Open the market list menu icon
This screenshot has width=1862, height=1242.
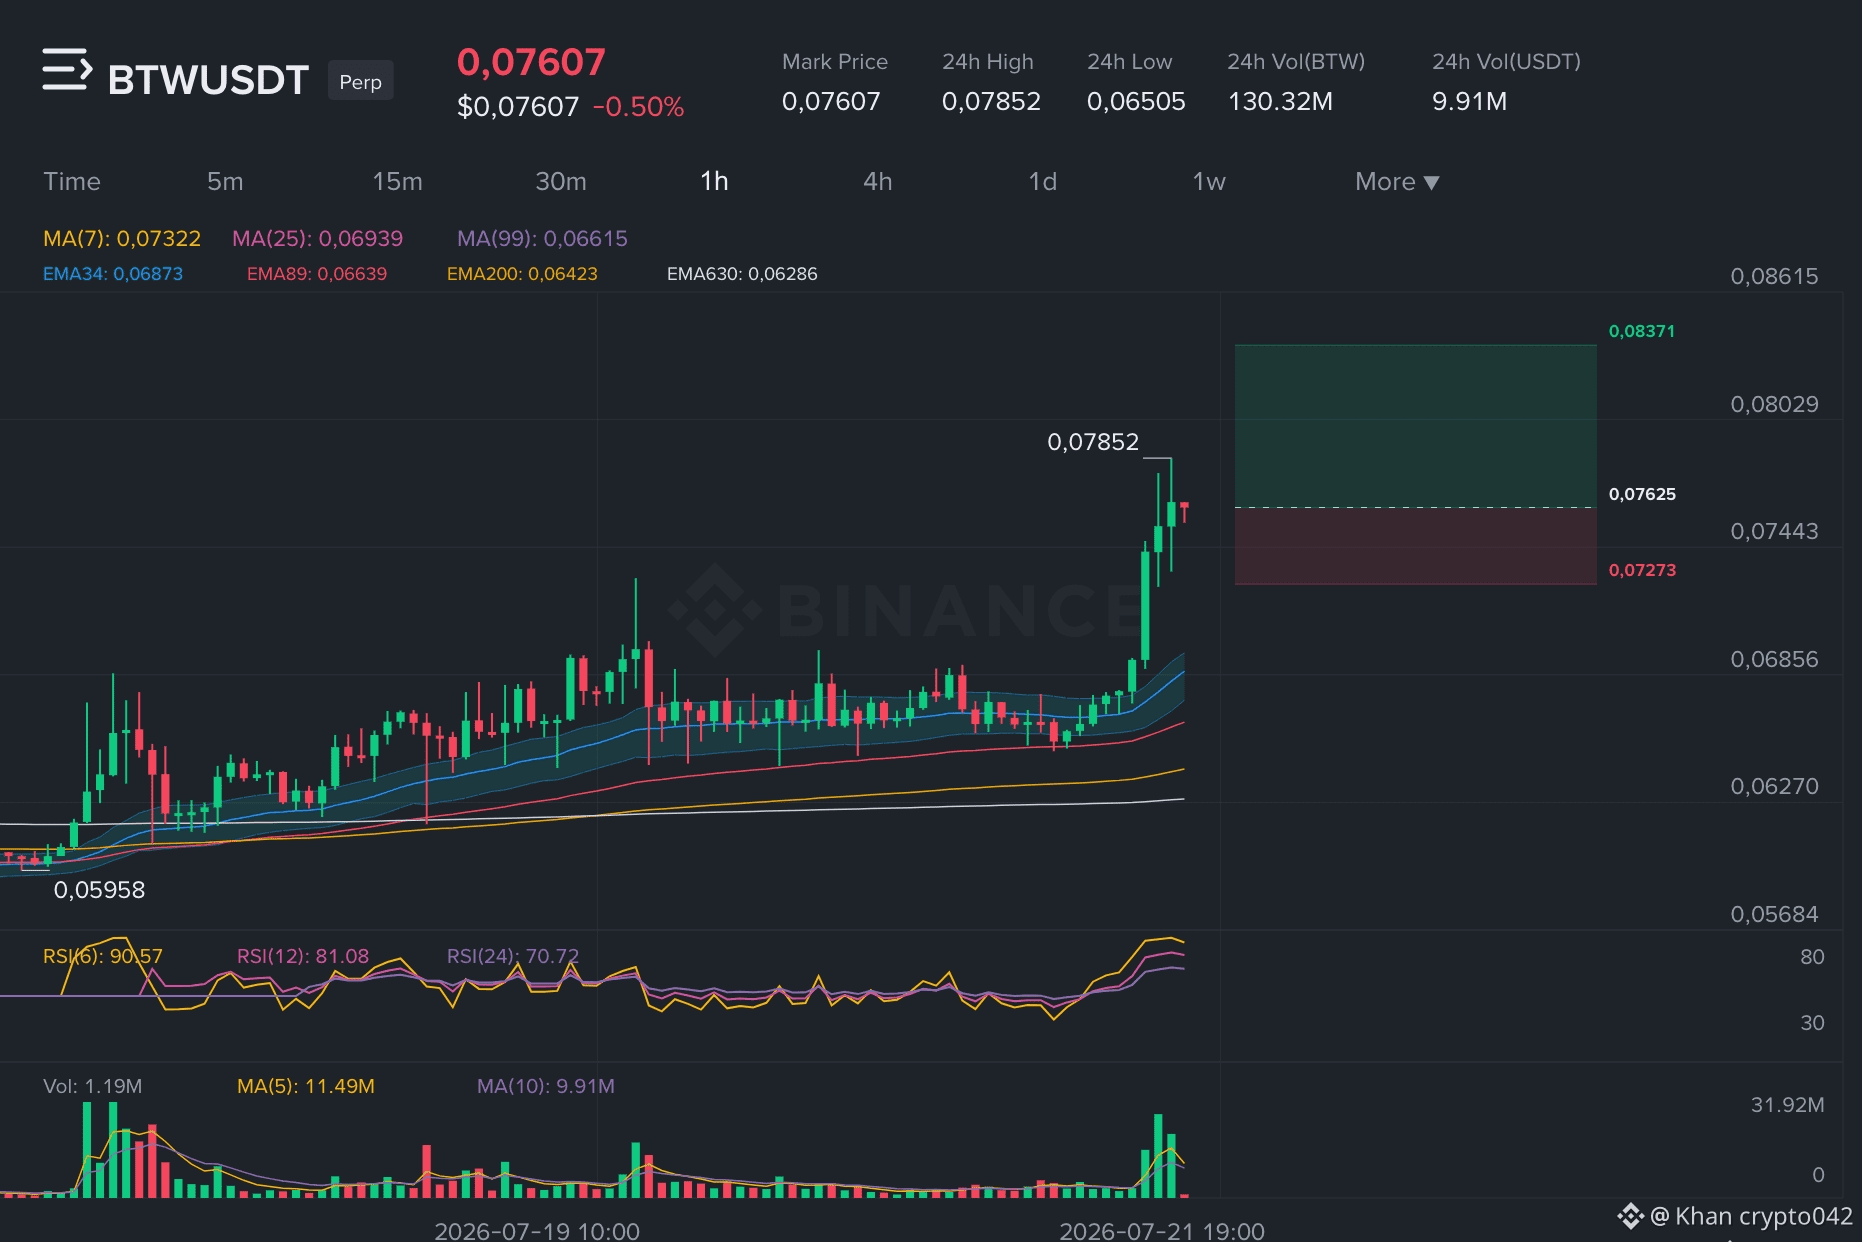click(x=67, y=70)
